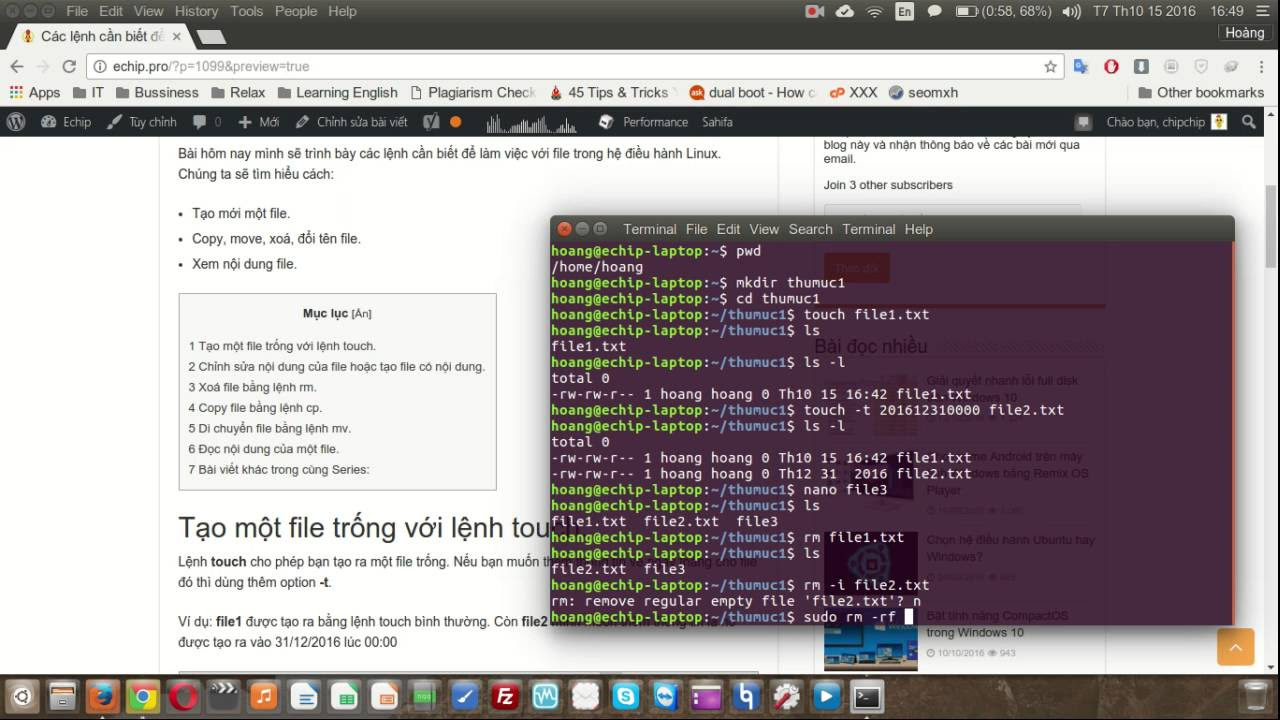The image size is (1280, 720).
Task: Open the Terminal window's Edit menu
Action: 728,229
